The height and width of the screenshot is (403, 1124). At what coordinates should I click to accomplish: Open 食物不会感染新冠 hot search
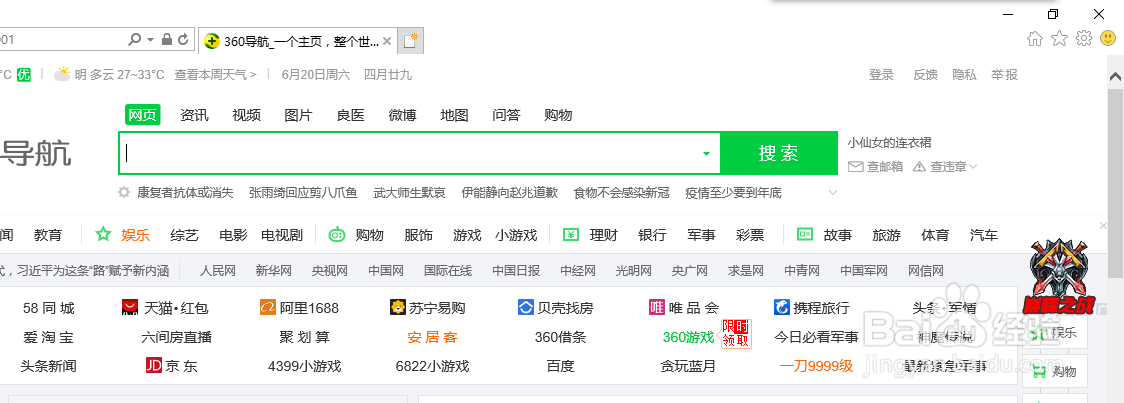coord(621,192)
